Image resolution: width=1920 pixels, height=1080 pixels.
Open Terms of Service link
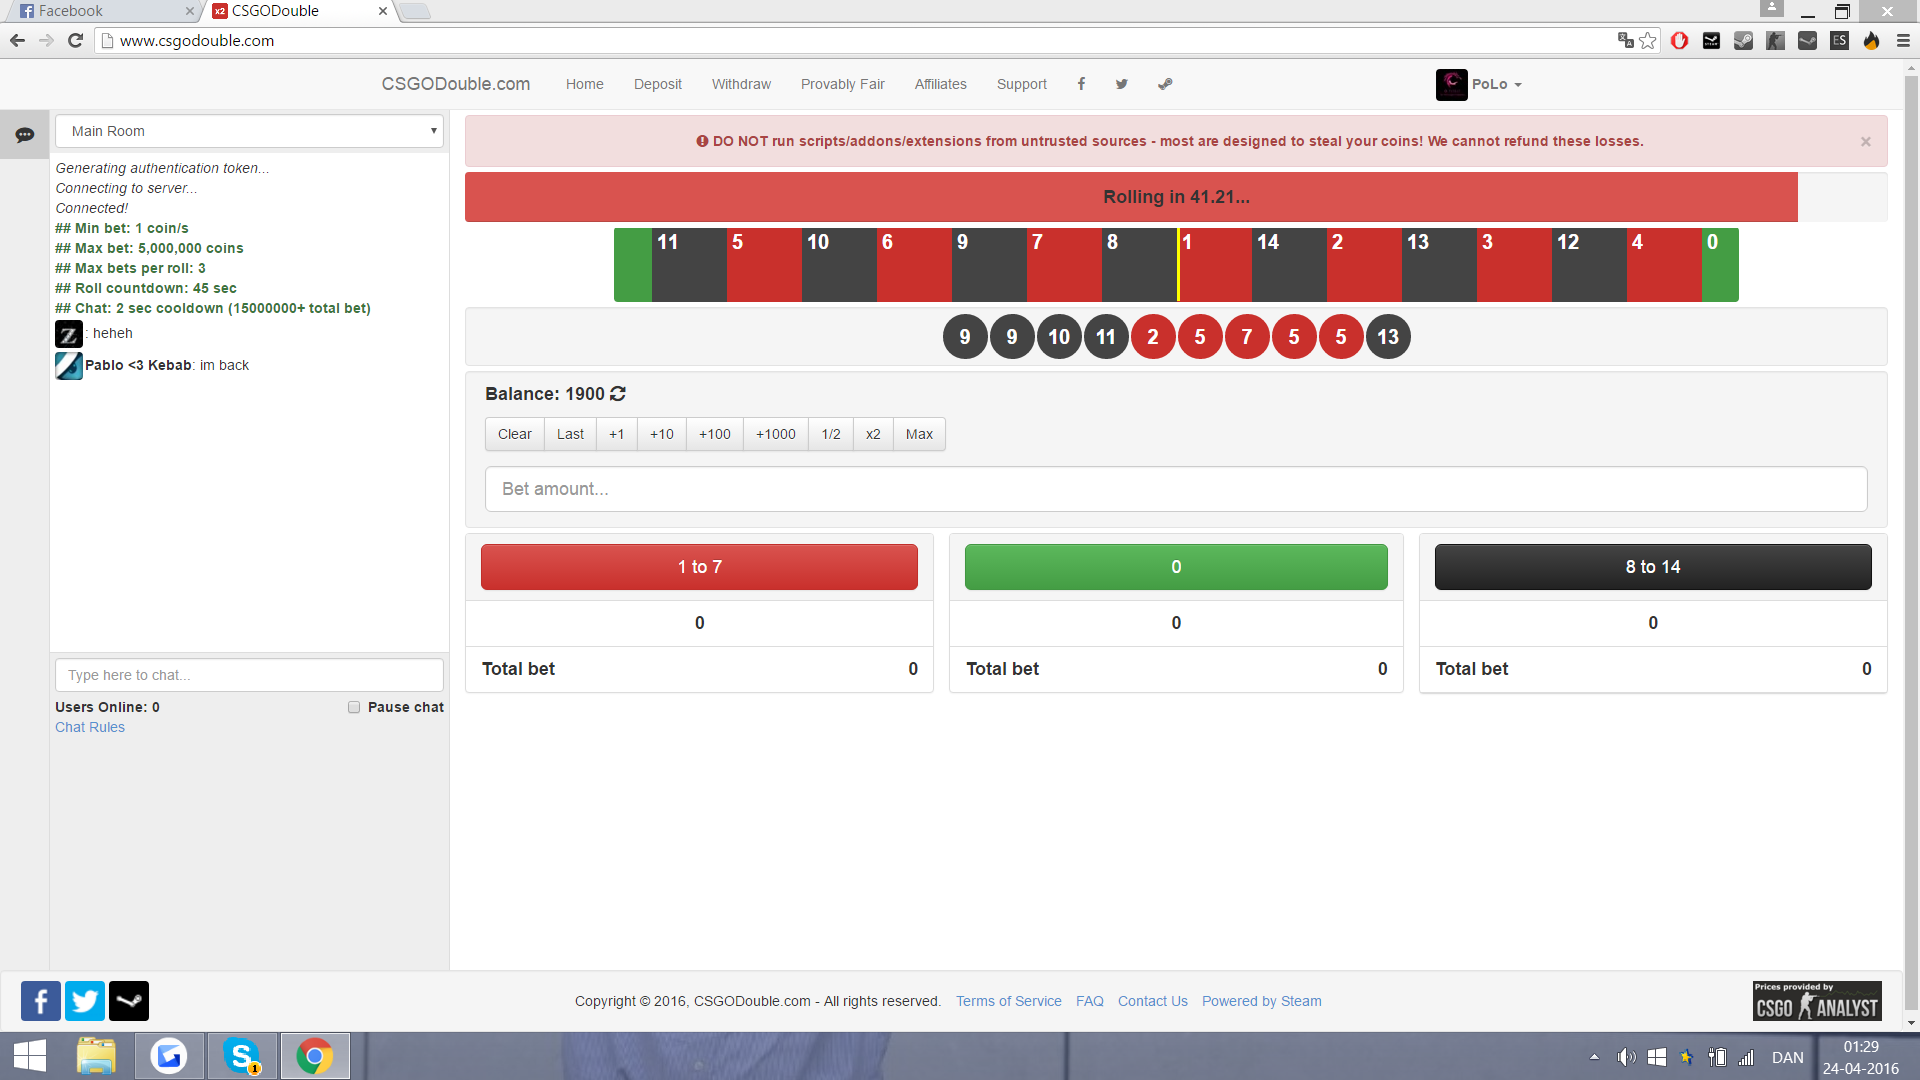[x=1009, y=1001]
